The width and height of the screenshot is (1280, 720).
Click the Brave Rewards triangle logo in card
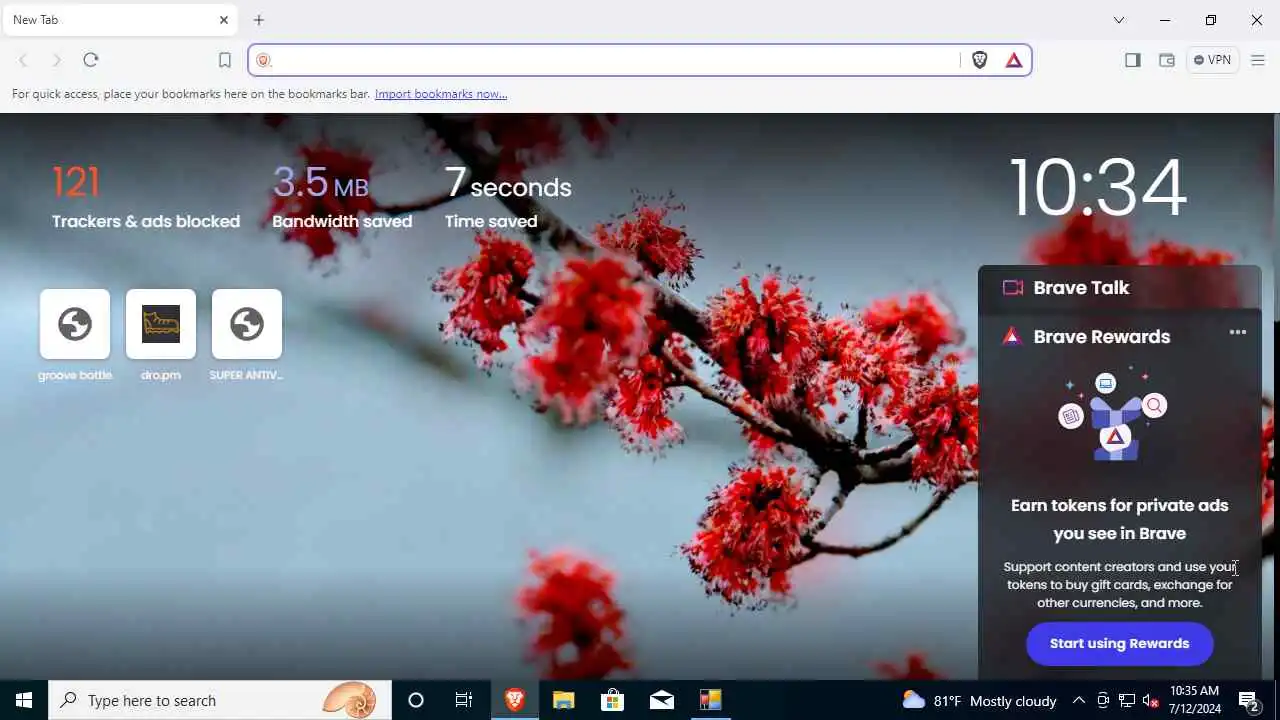(x=1012, y=337)
